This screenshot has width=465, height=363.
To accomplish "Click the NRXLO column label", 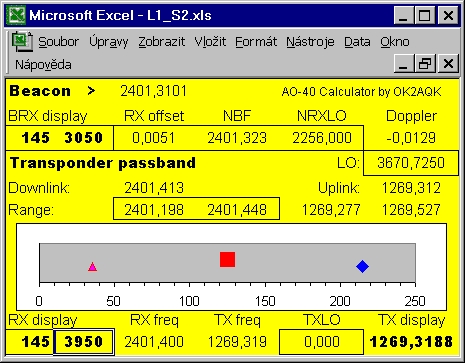I will point(322,116).
